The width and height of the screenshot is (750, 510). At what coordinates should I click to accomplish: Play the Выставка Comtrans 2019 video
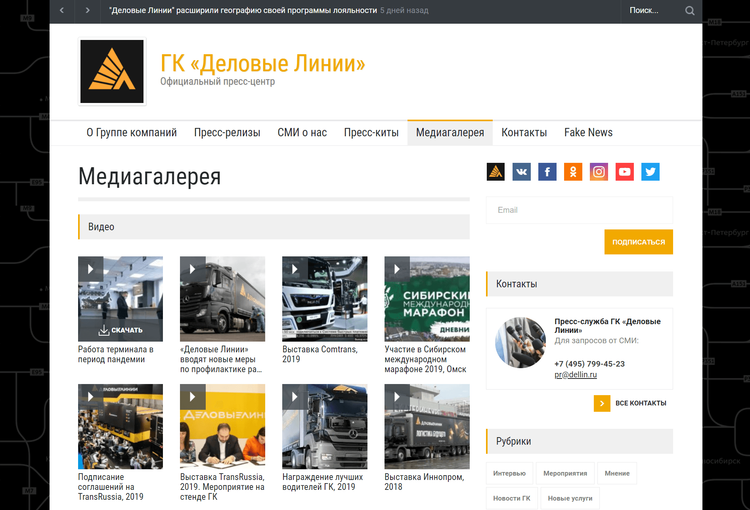click(x=295, y=269)
